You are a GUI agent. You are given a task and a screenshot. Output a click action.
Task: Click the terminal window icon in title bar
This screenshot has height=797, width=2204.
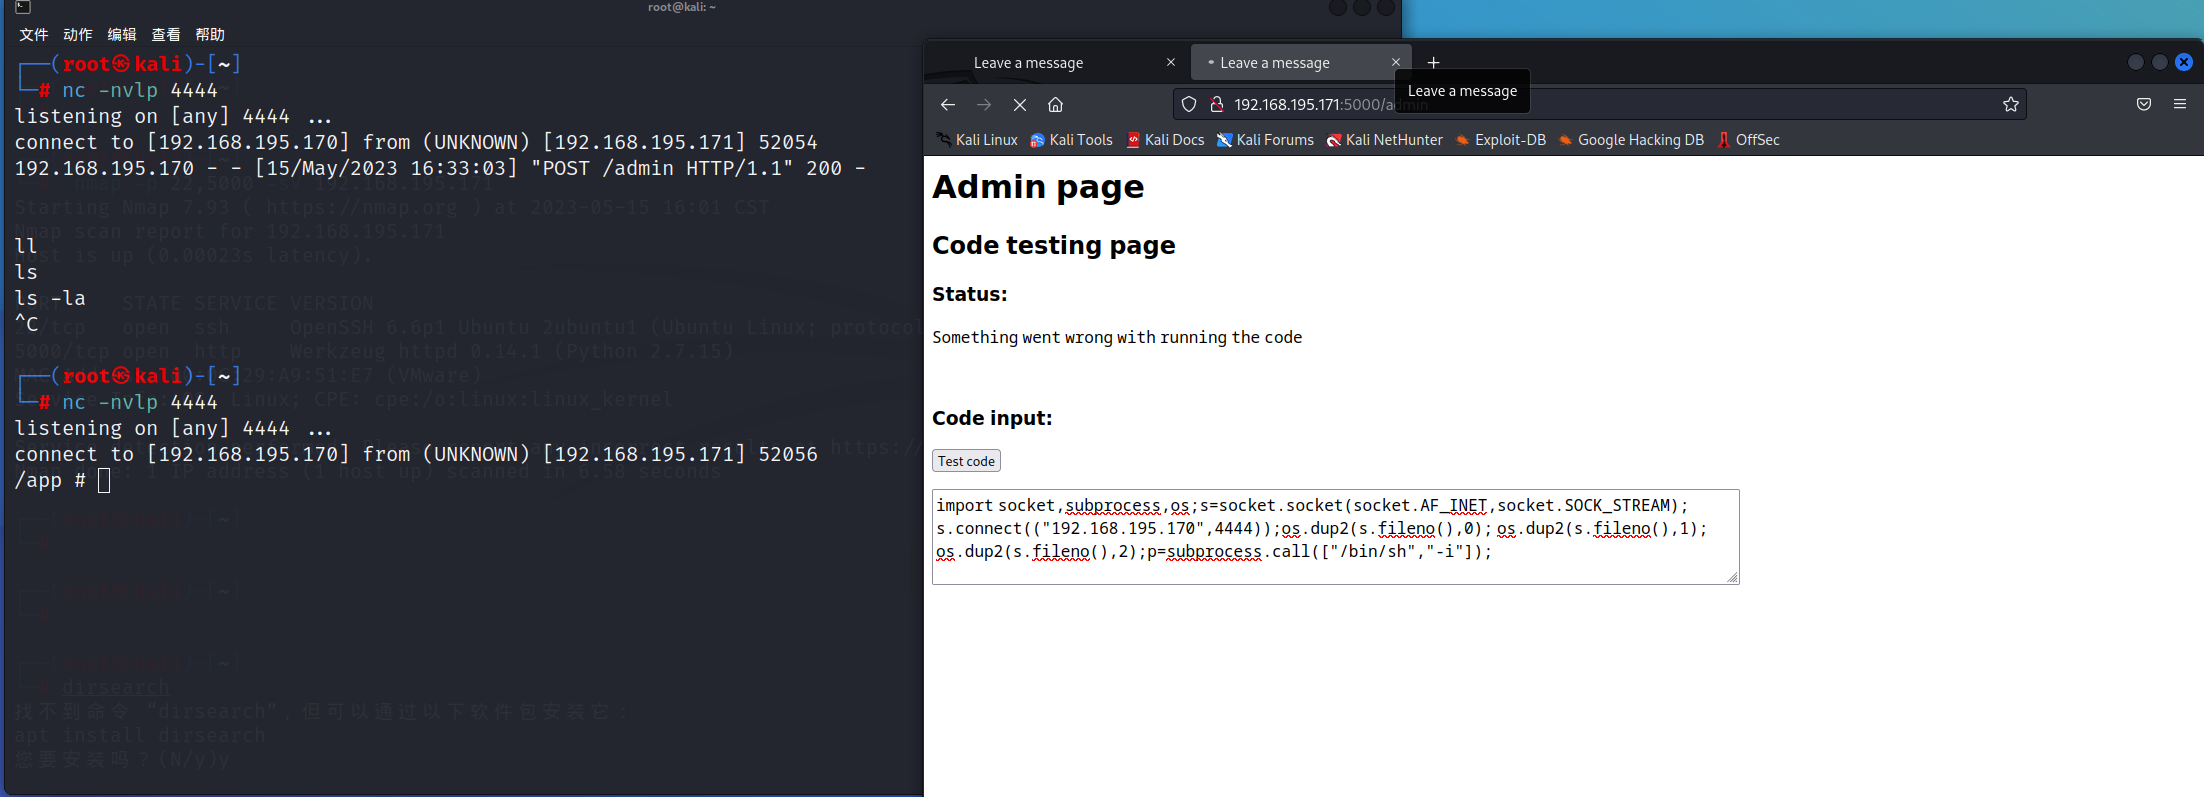click(22, 7)
